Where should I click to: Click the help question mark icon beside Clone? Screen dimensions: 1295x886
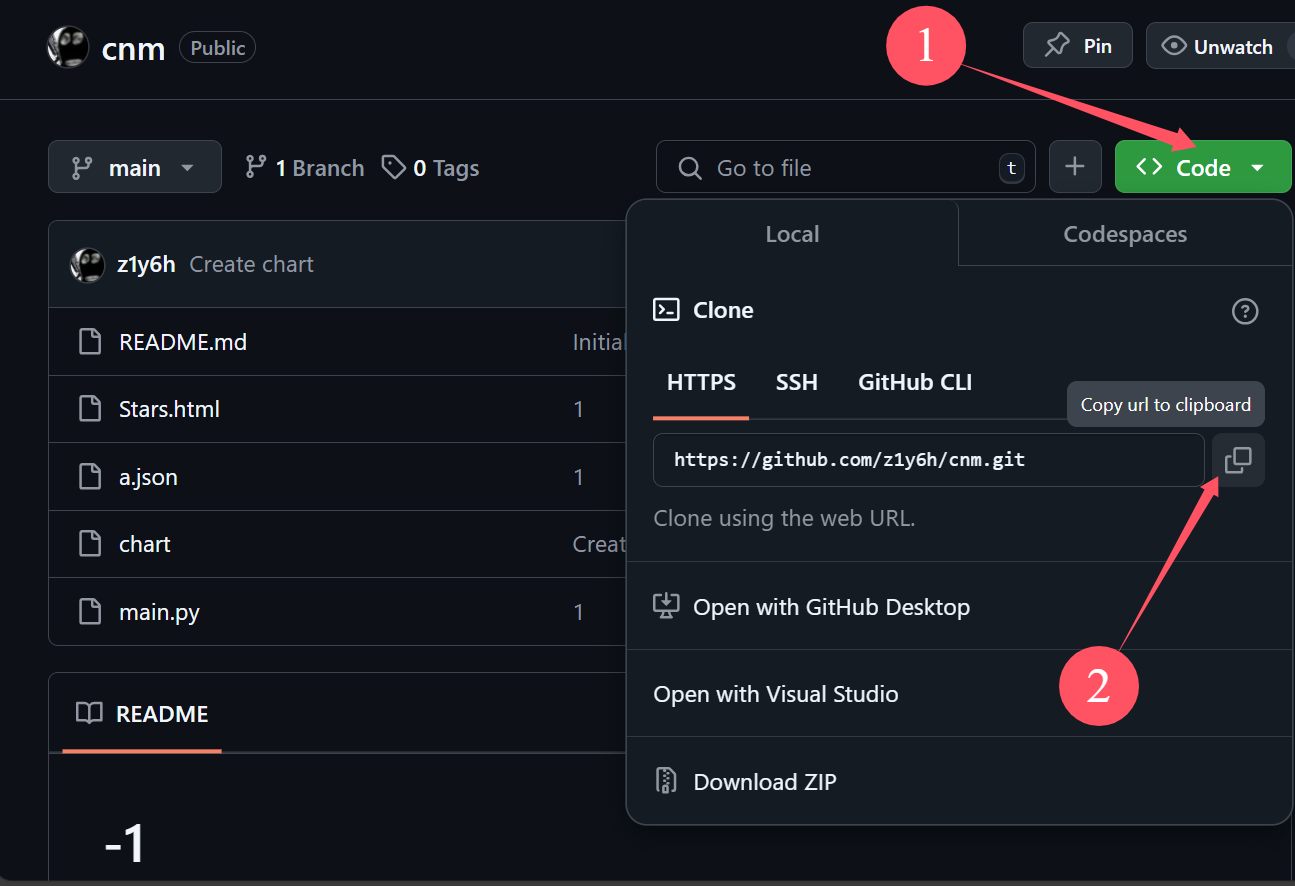pos(1245,311)
